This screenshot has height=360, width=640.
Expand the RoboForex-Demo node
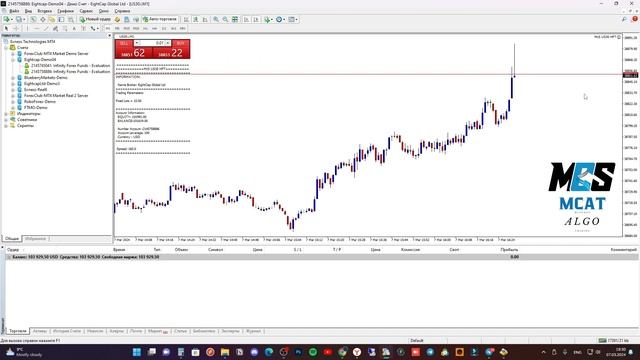pyautogui.click(x=13, y=101)
